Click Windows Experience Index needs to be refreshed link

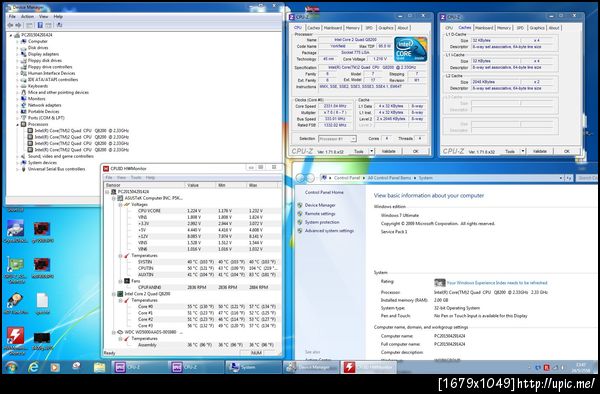(x=497, y=283)
